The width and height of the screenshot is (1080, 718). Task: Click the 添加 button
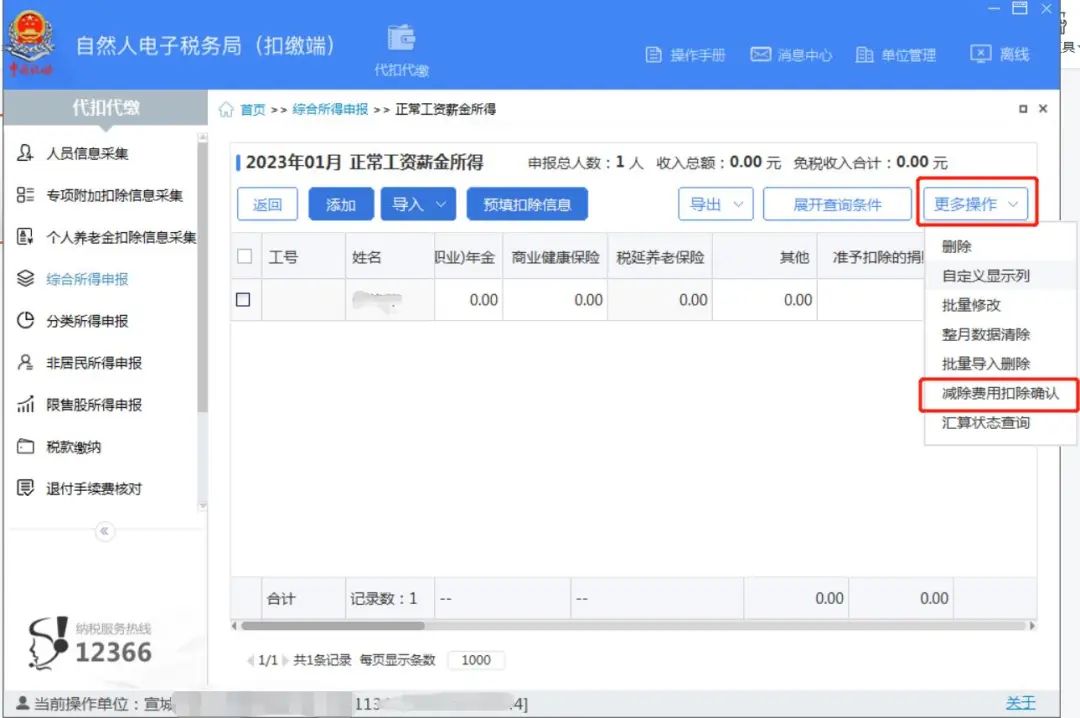(x=341, y=205)
